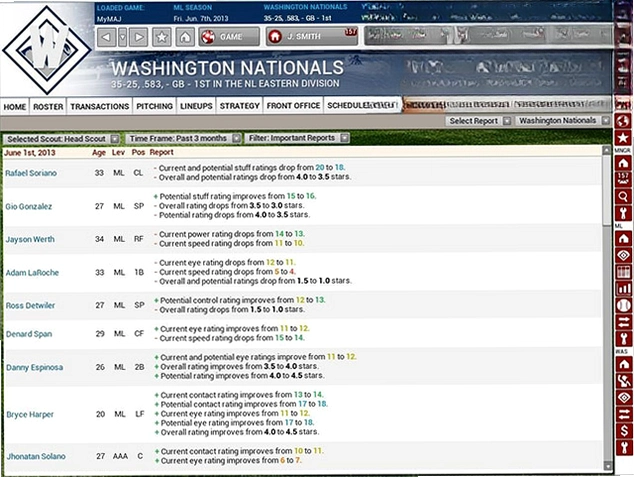The height and width of the screenshot is (477, 634).
Task: Switch to the HOME tab
Action: point(15,107)
